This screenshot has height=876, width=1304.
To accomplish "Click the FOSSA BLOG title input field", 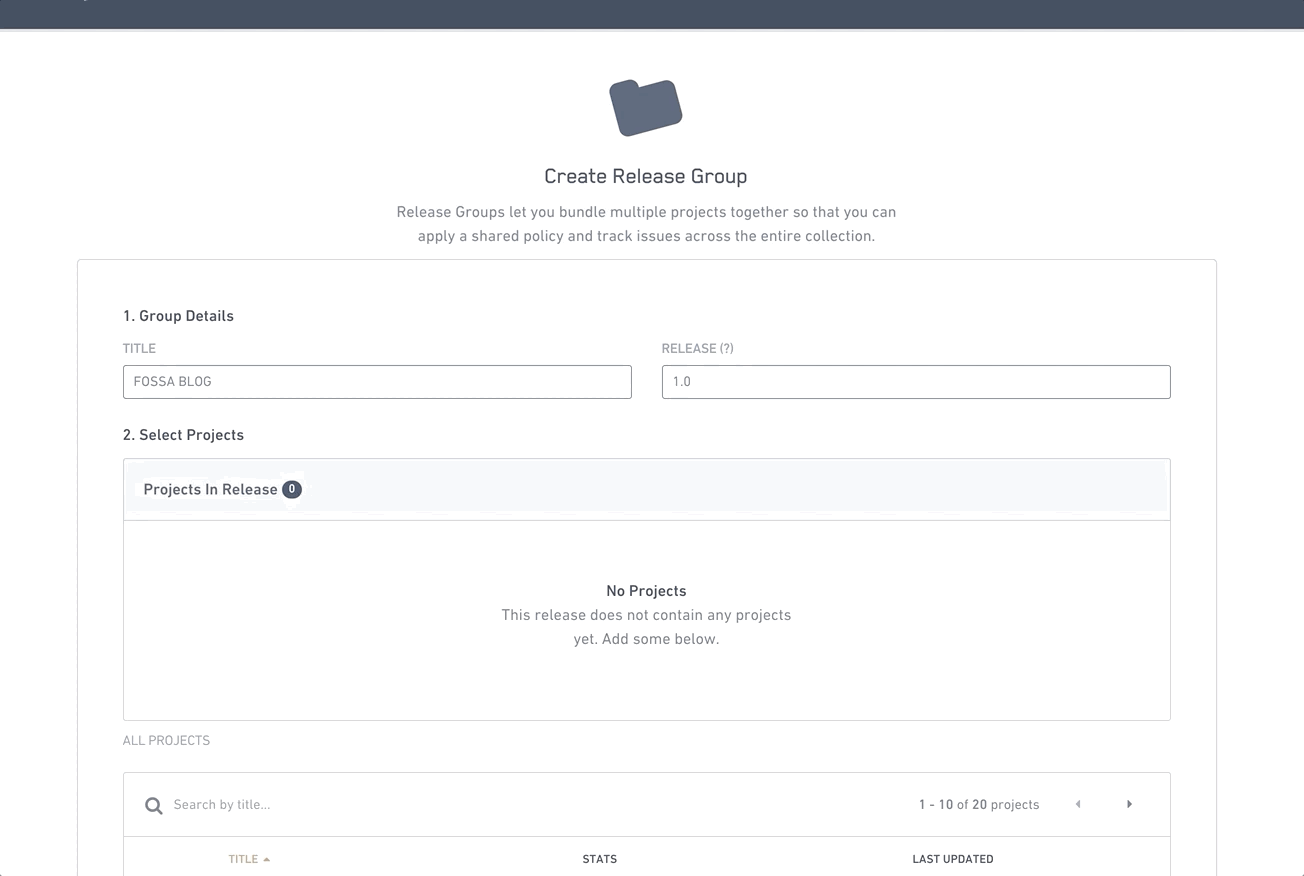I will click(x=377, y=382).
